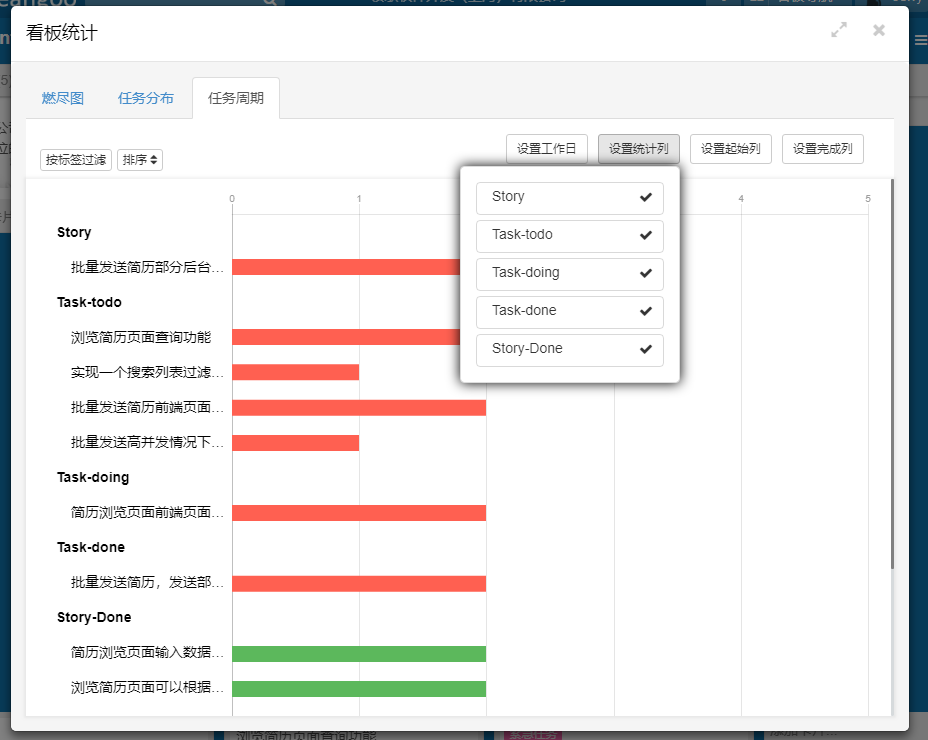928x740 pixels.
Task: Collapse the 设置统计列 dropdown
Action: (x=639, y=149)
